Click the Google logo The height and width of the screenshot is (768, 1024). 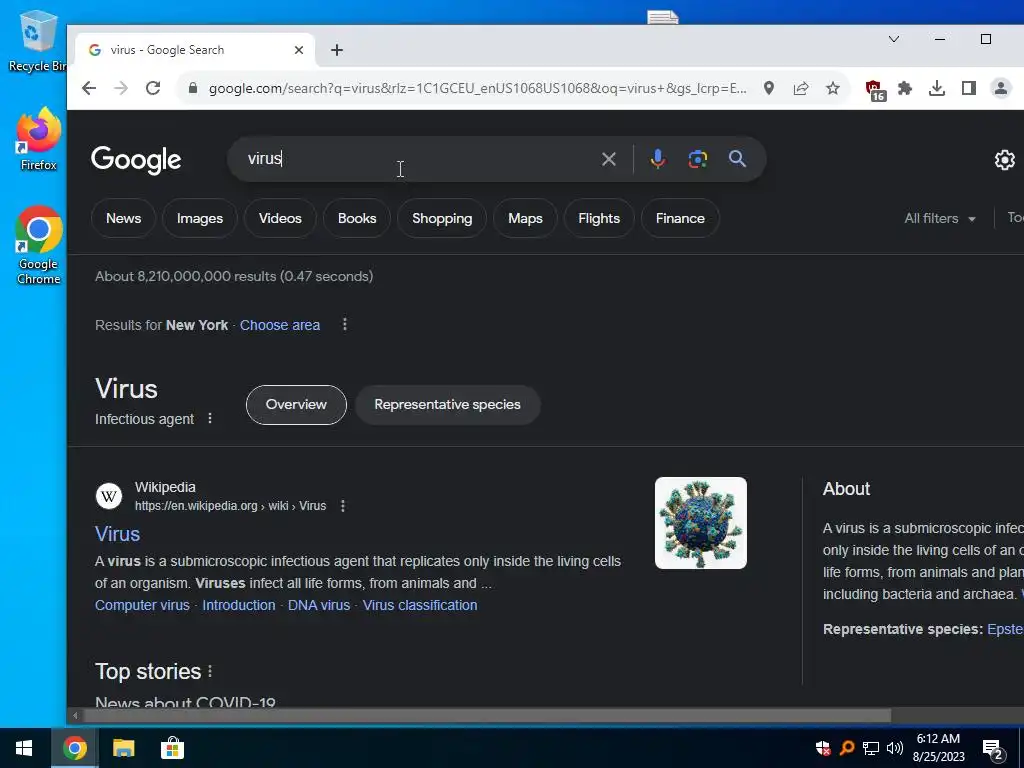(136, 160)
